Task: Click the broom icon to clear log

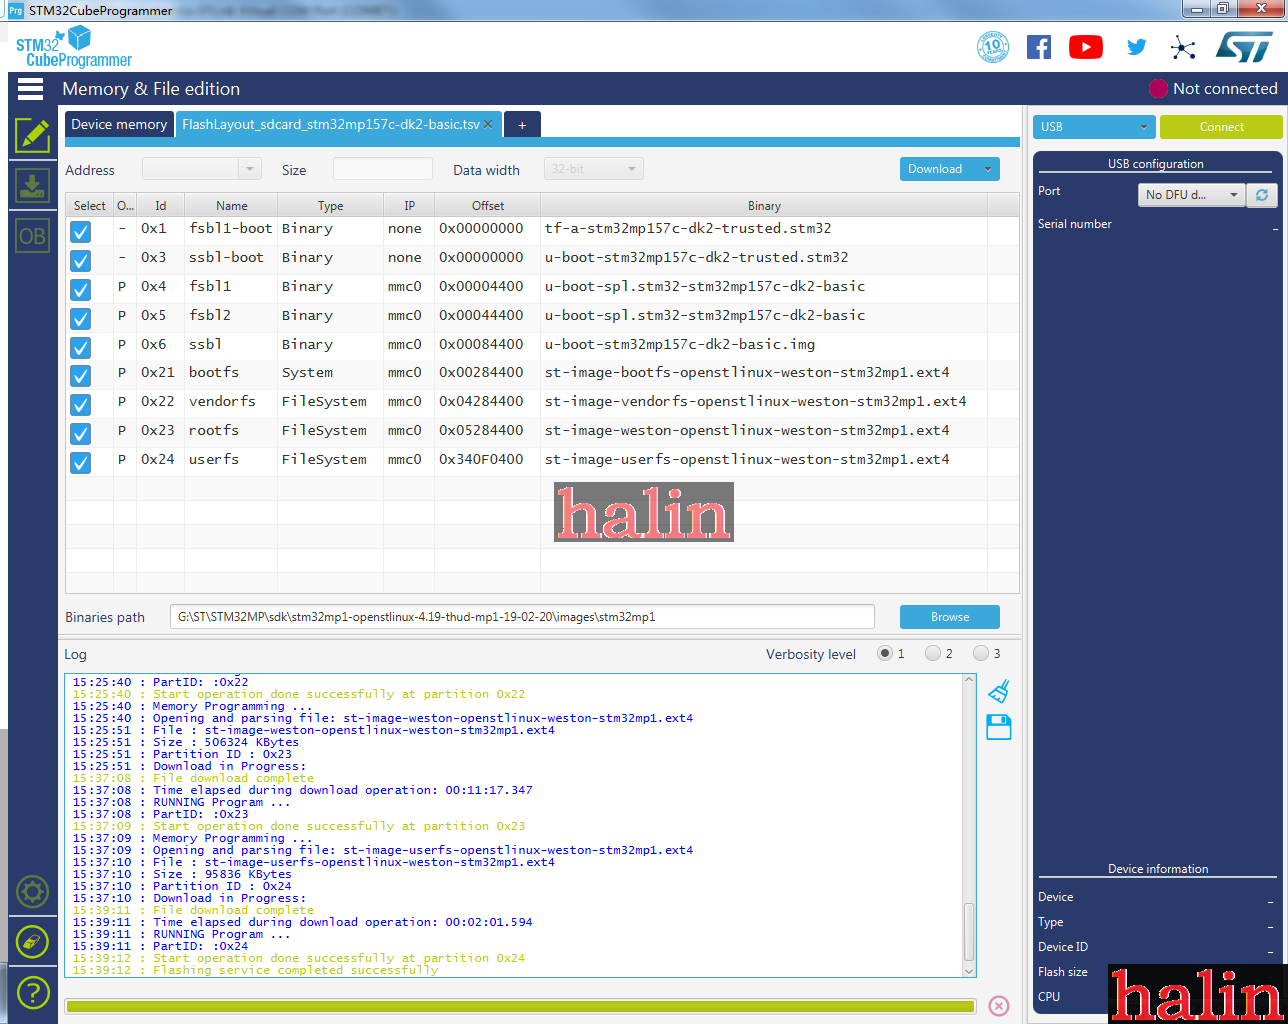Action: coord(998,692)
